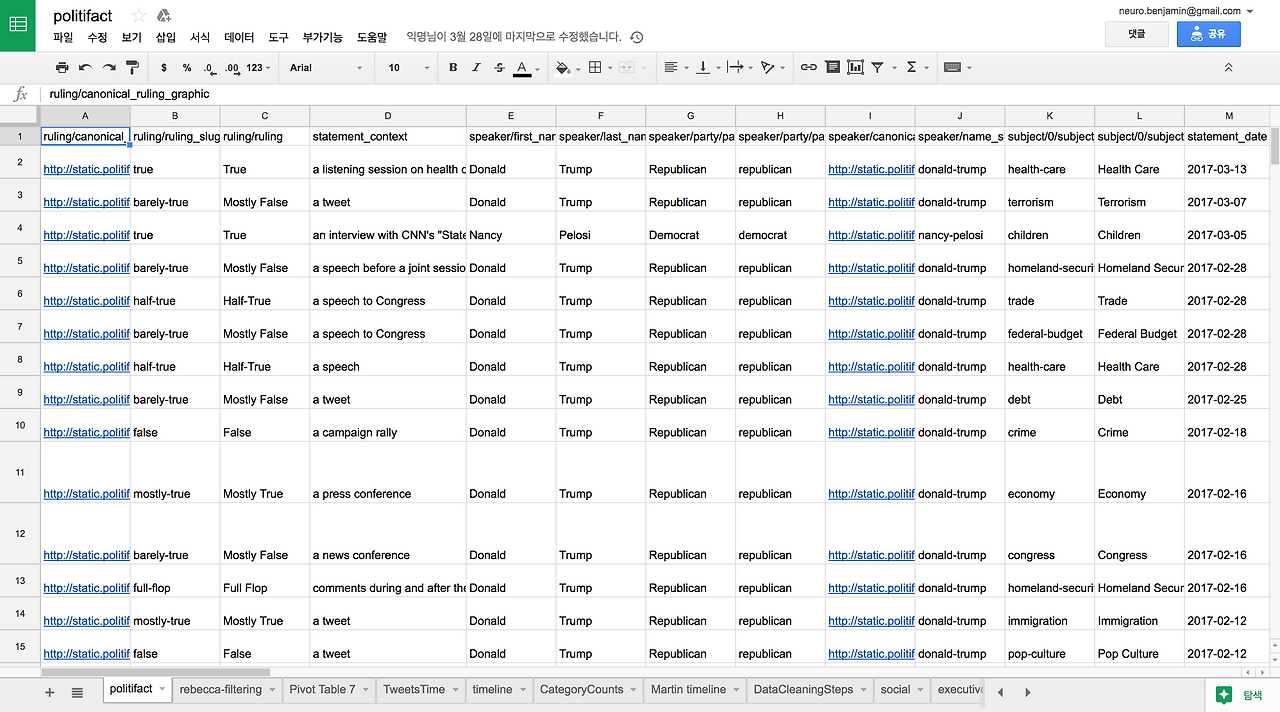Open revision history clock icon
Screen dimensions: 1280x712
pos(637,37)
